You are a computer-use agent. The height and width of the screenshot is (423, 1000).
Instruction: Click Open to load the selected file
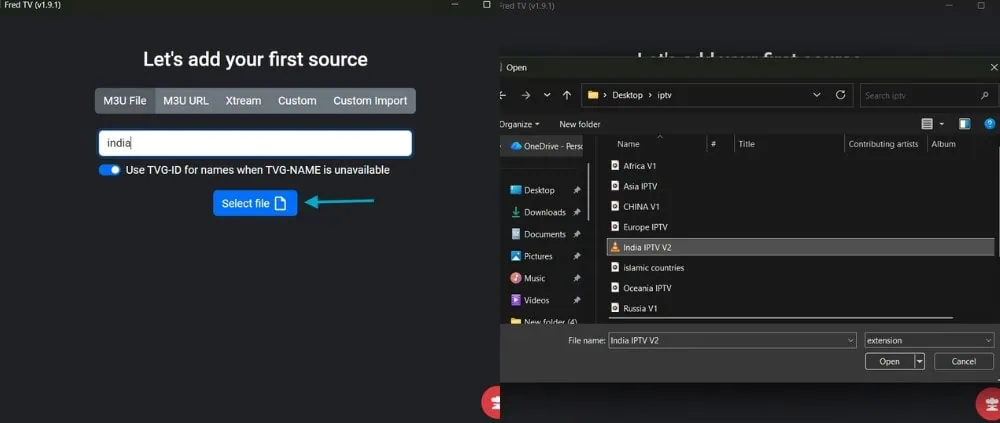889,361
